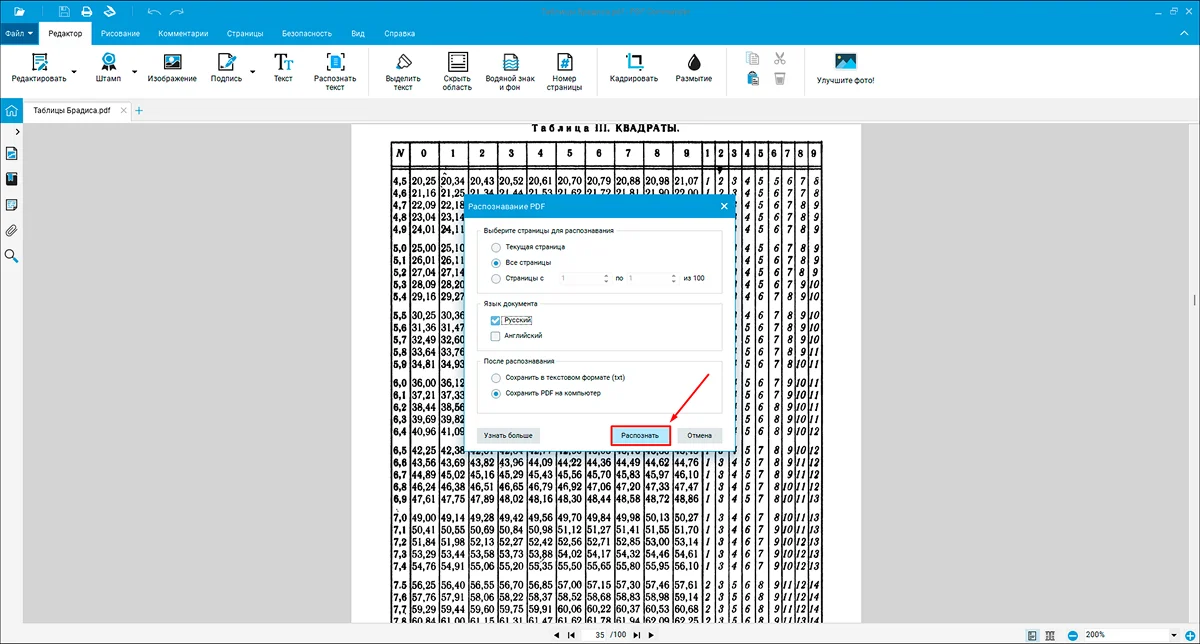
Task: Choose Save in text format (txt) option
Action: (496, 378)
